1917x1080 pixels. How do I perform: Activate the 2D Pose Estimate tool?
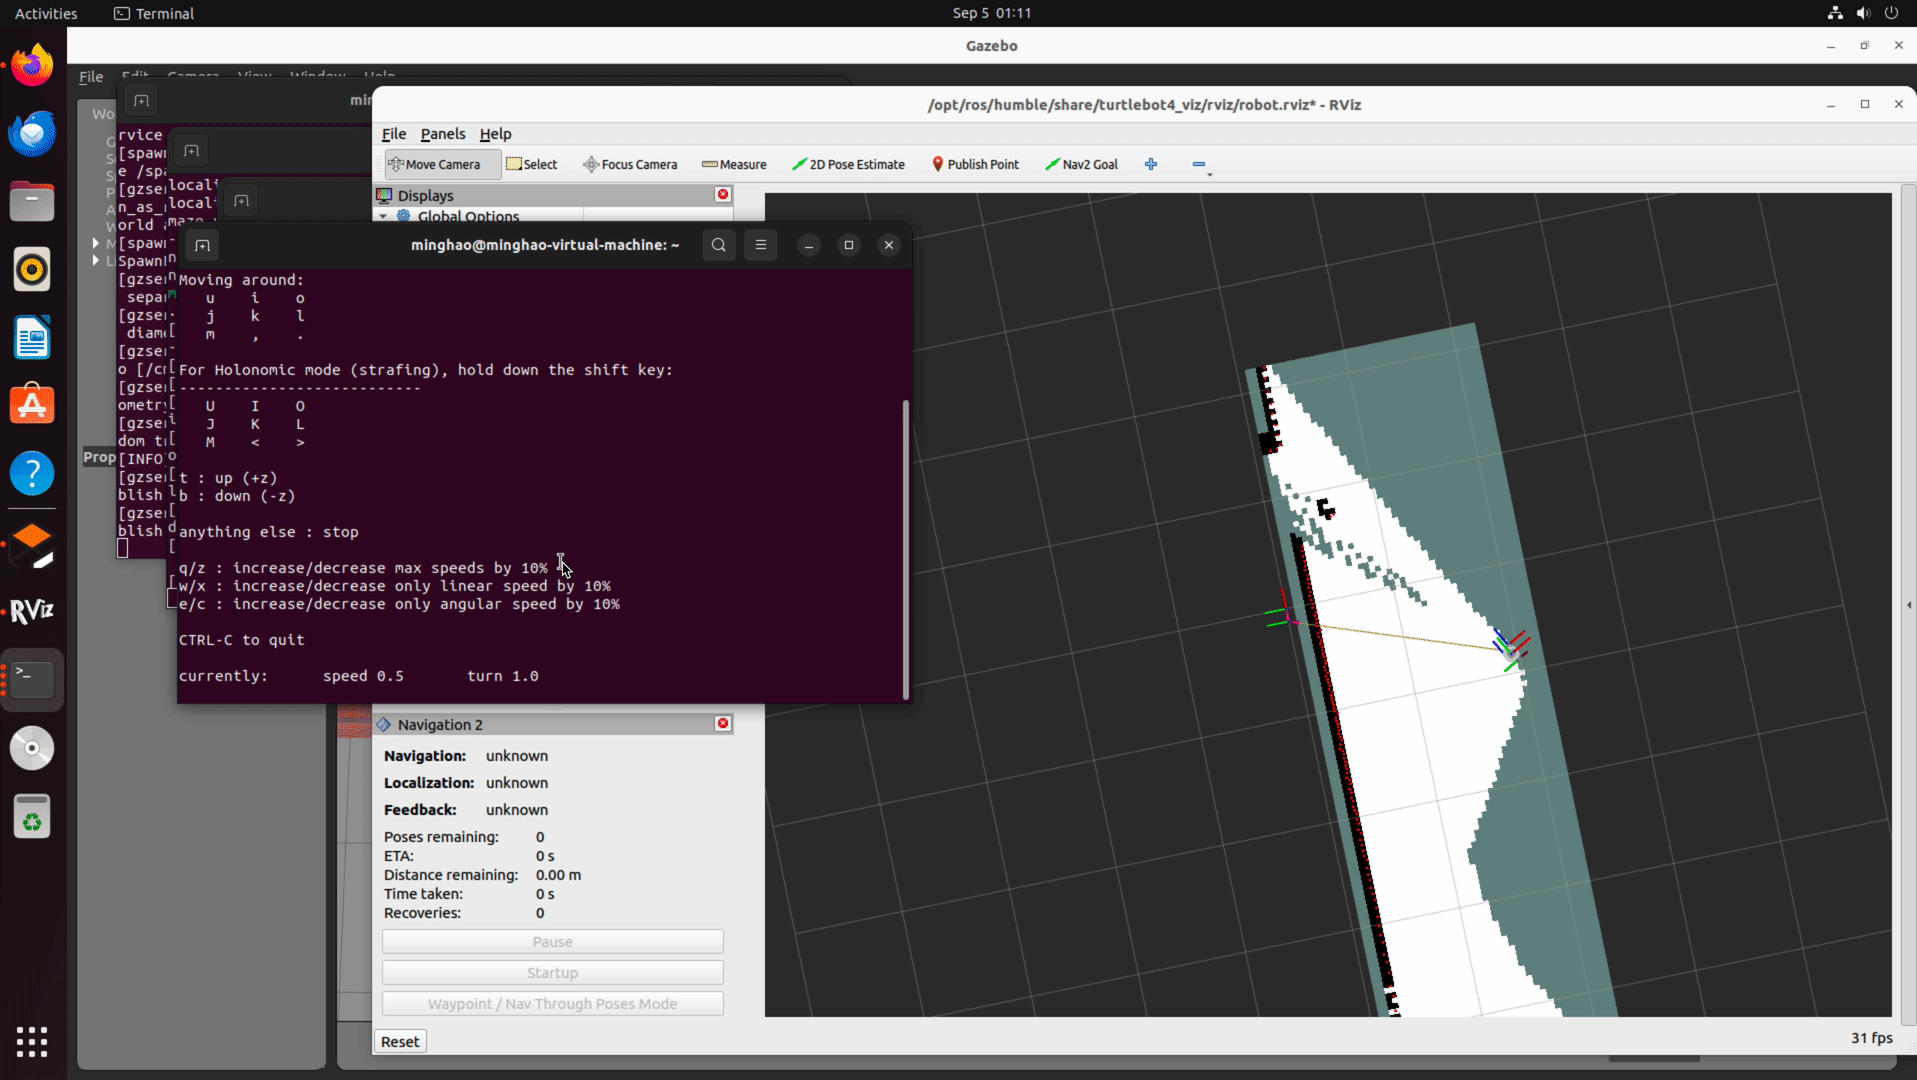pyautogui.click(x=848, y=164)
